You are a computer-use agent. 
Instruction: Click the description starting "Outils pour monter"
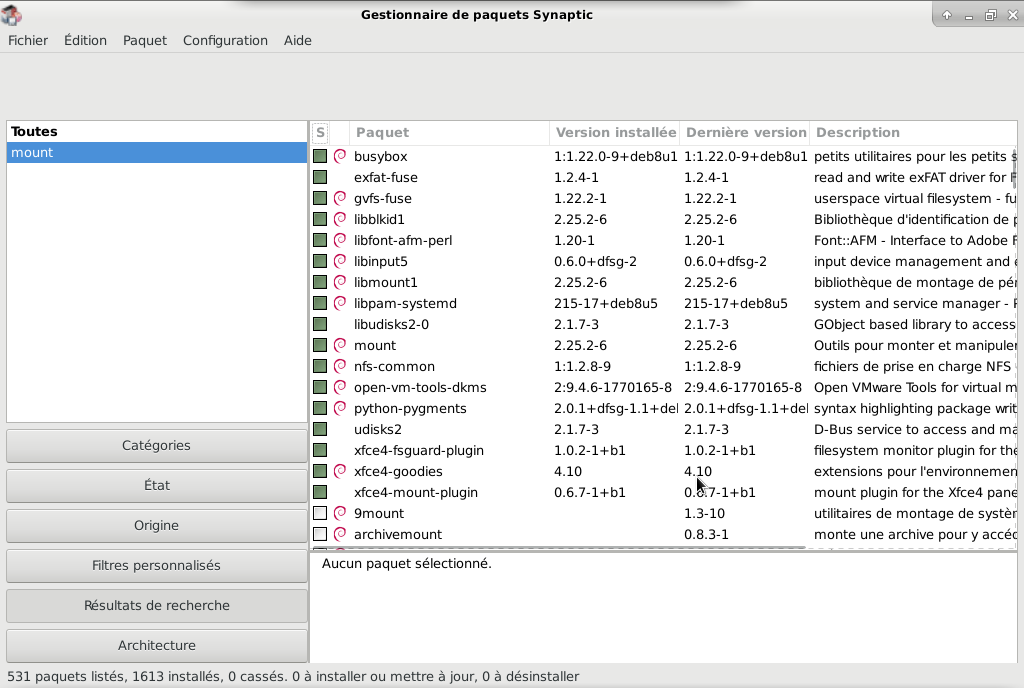pos(915,345)
